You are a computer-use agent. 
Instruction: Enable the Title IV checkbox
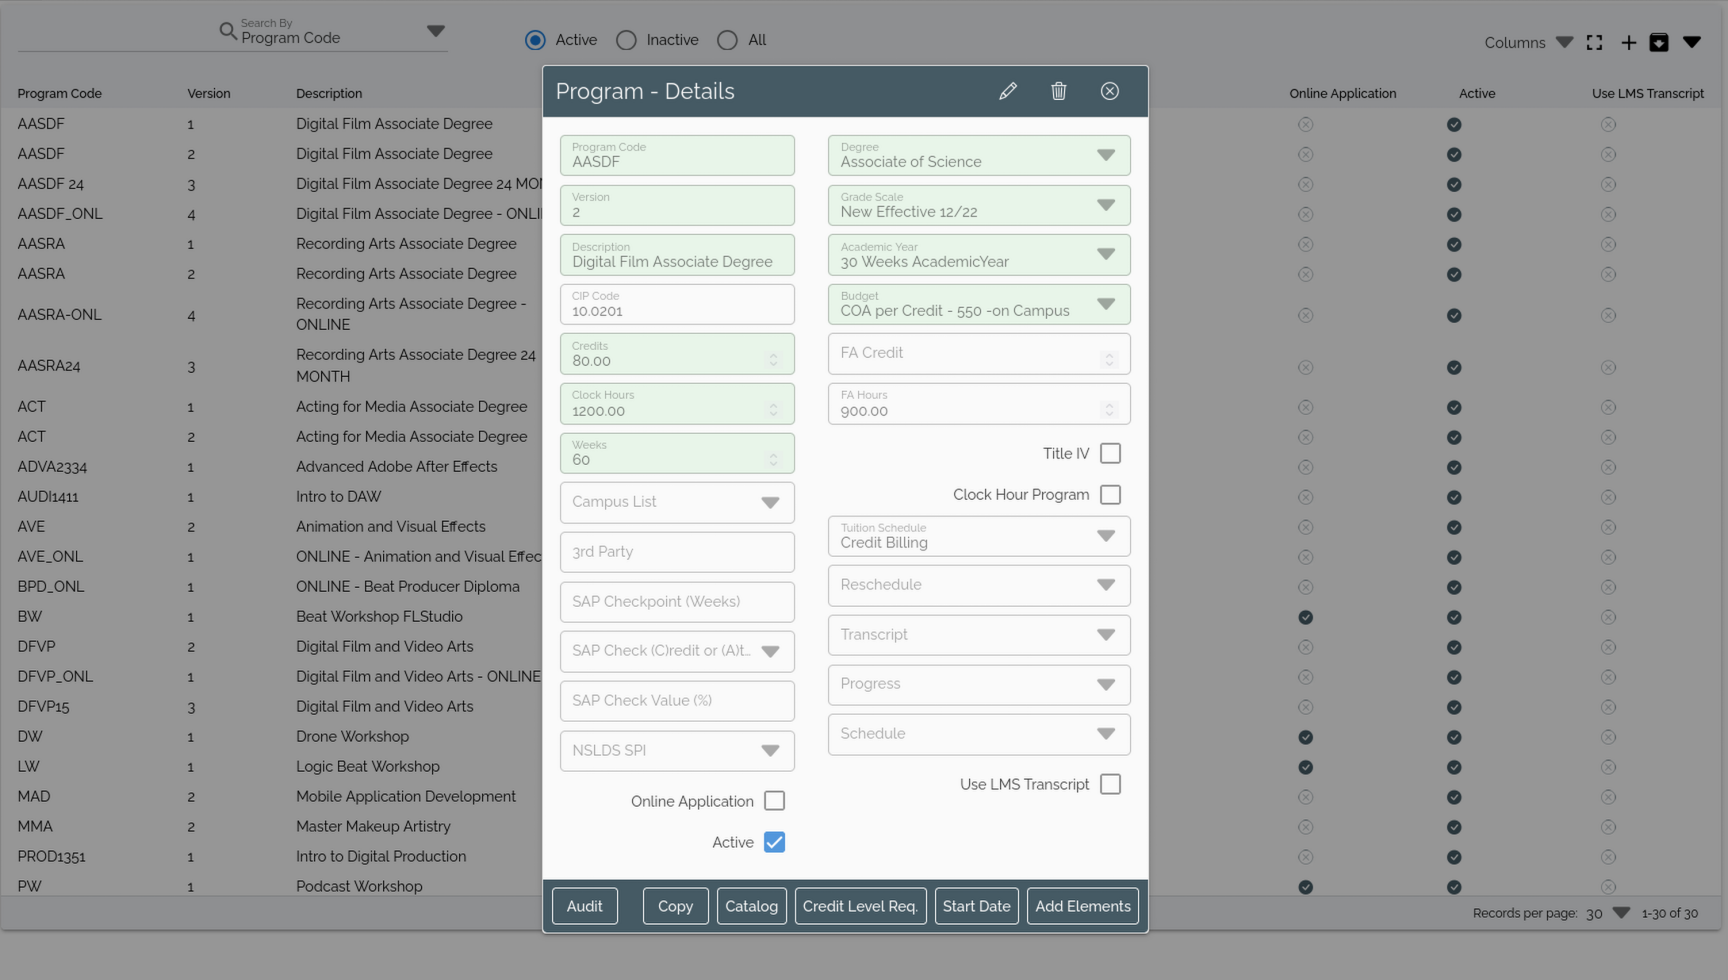[1110, 454]
